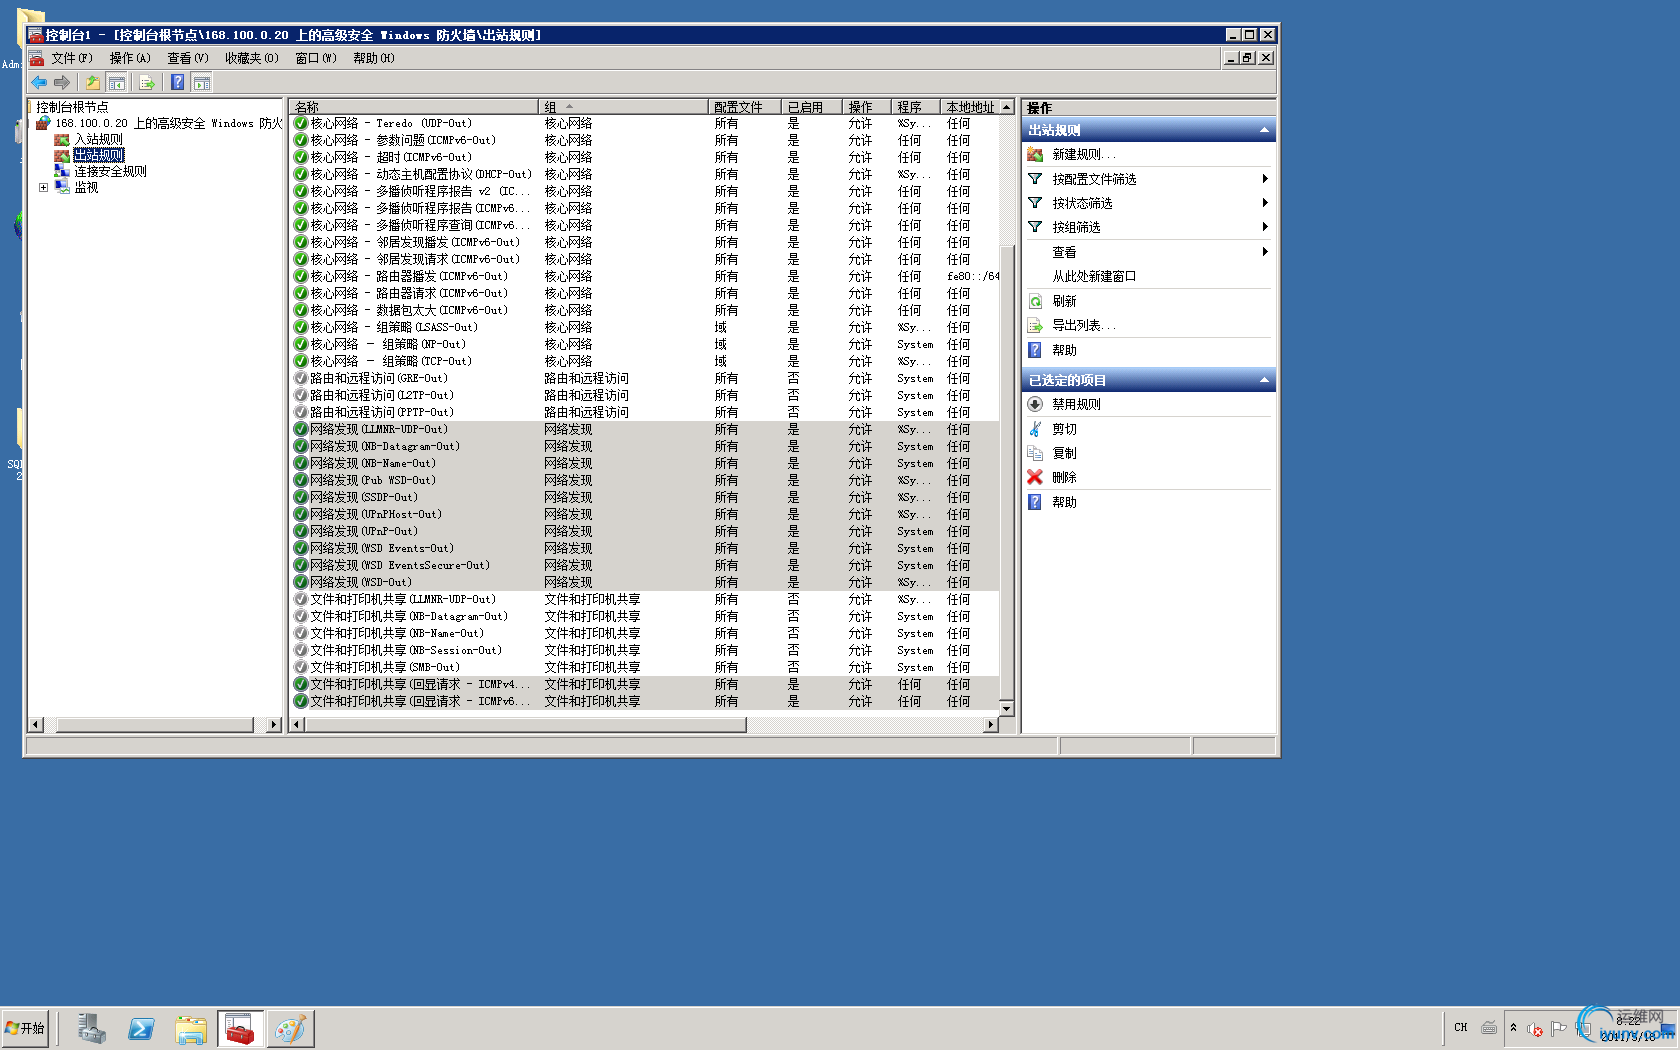
Task: Click the gray disabled icon for 路由和远程访问 (GRE-Out)
Action: [x=300, y=378]
